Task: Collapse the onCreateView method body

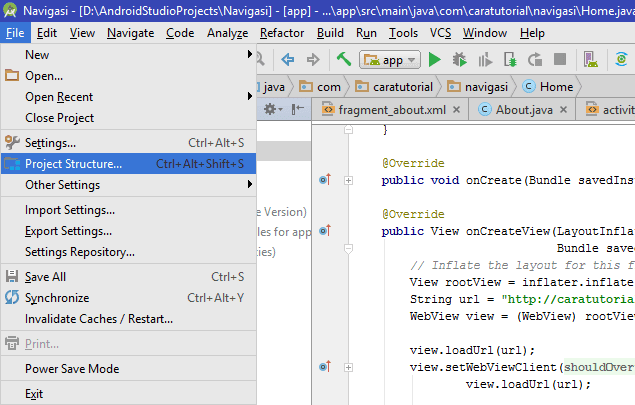Action: [348, 248]
